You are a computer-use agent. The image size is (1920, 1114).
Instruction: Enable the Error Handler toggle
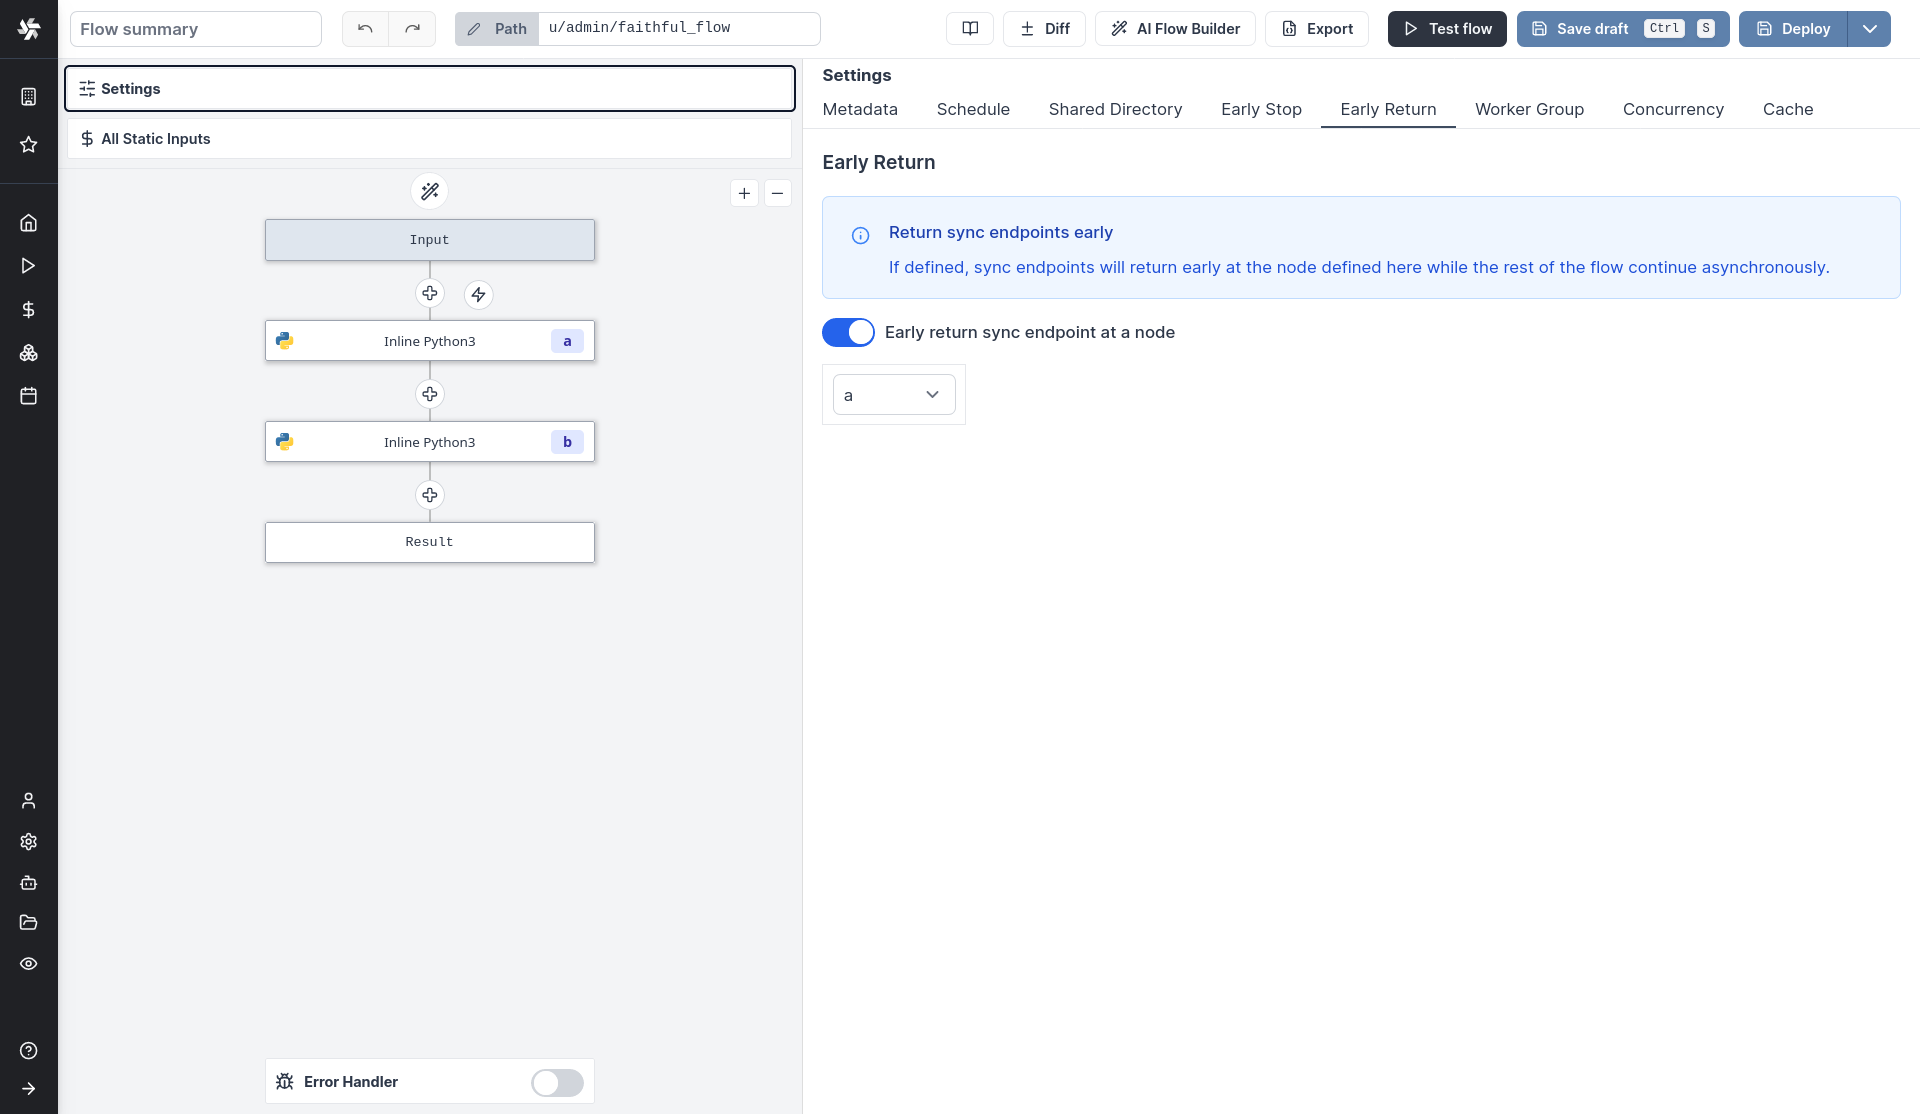pyautogui.click(x=557, y=1082)
